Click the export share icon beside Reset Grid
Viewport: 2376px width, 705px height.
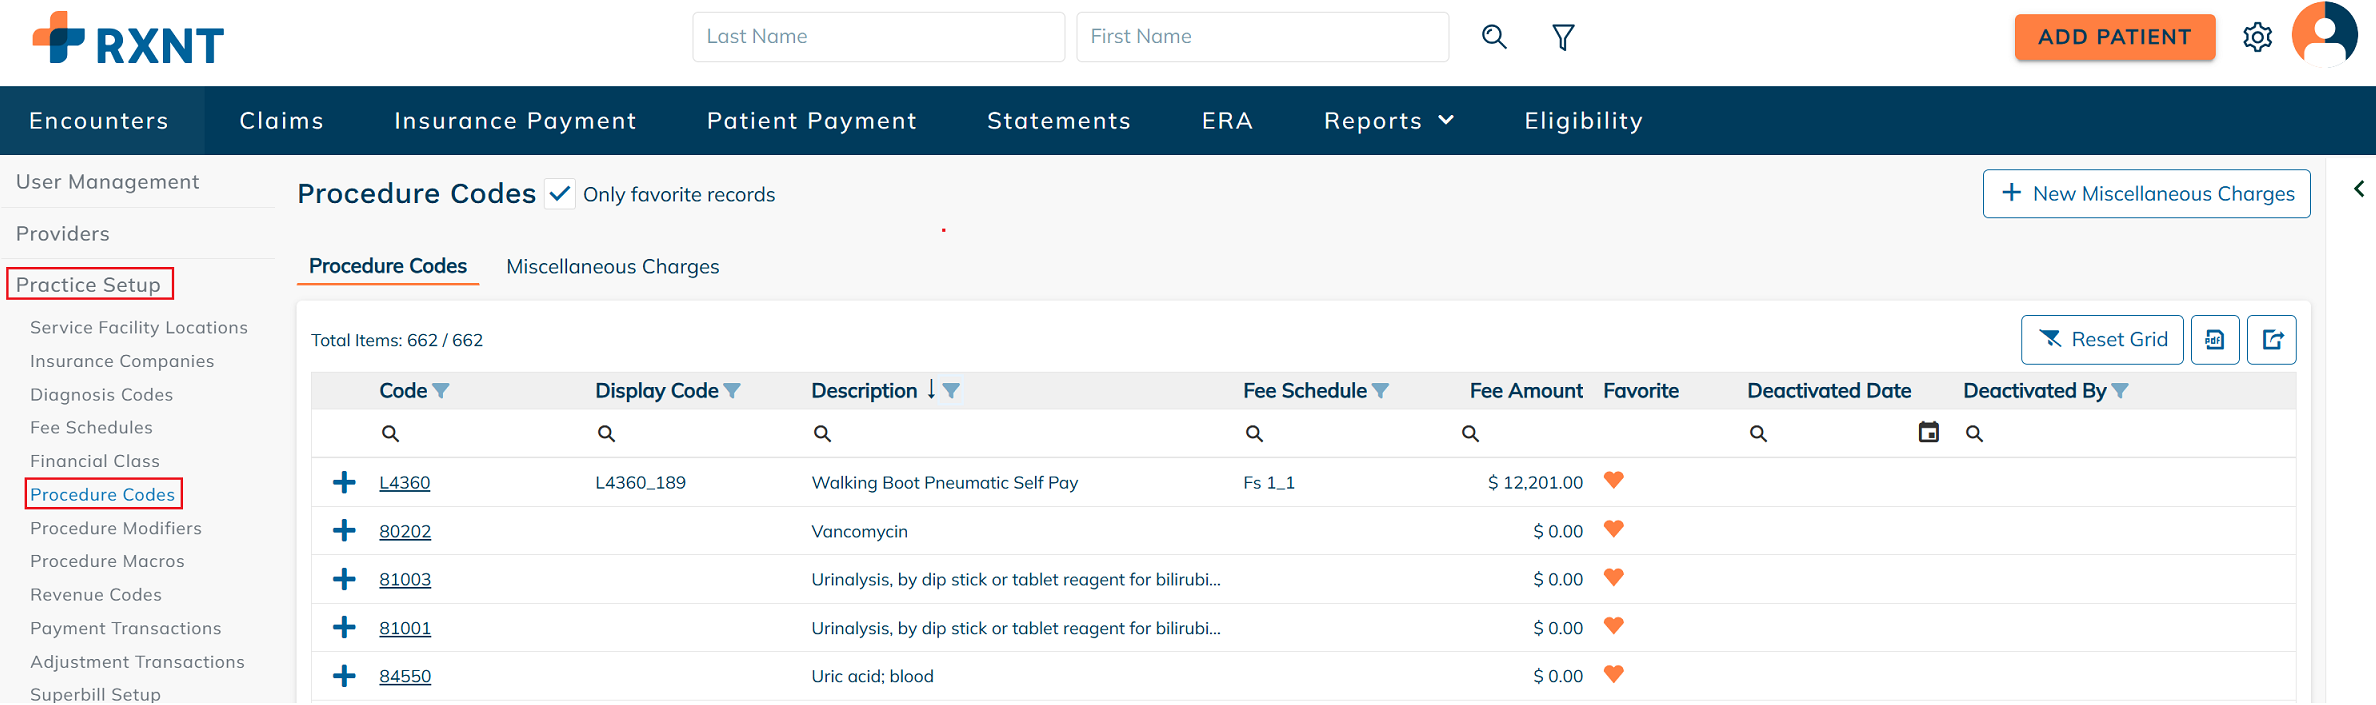click(x=2272, y=340)
